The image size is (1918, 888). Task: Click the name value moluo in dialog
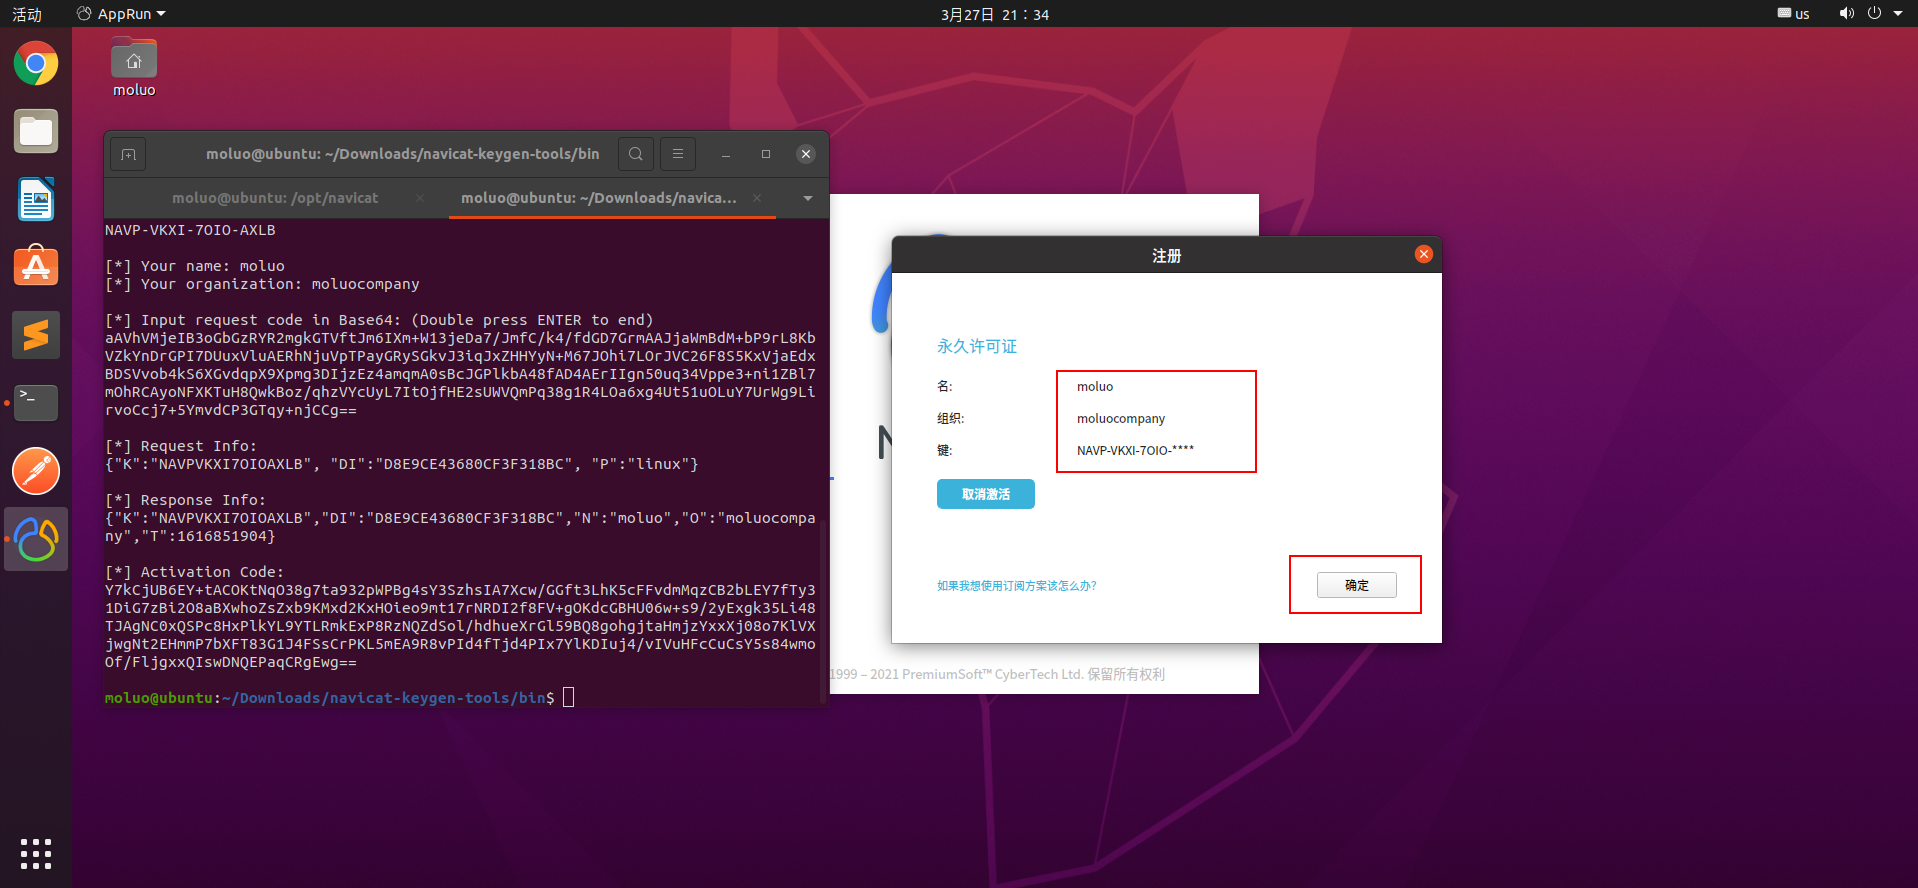tap(1095, 386)
